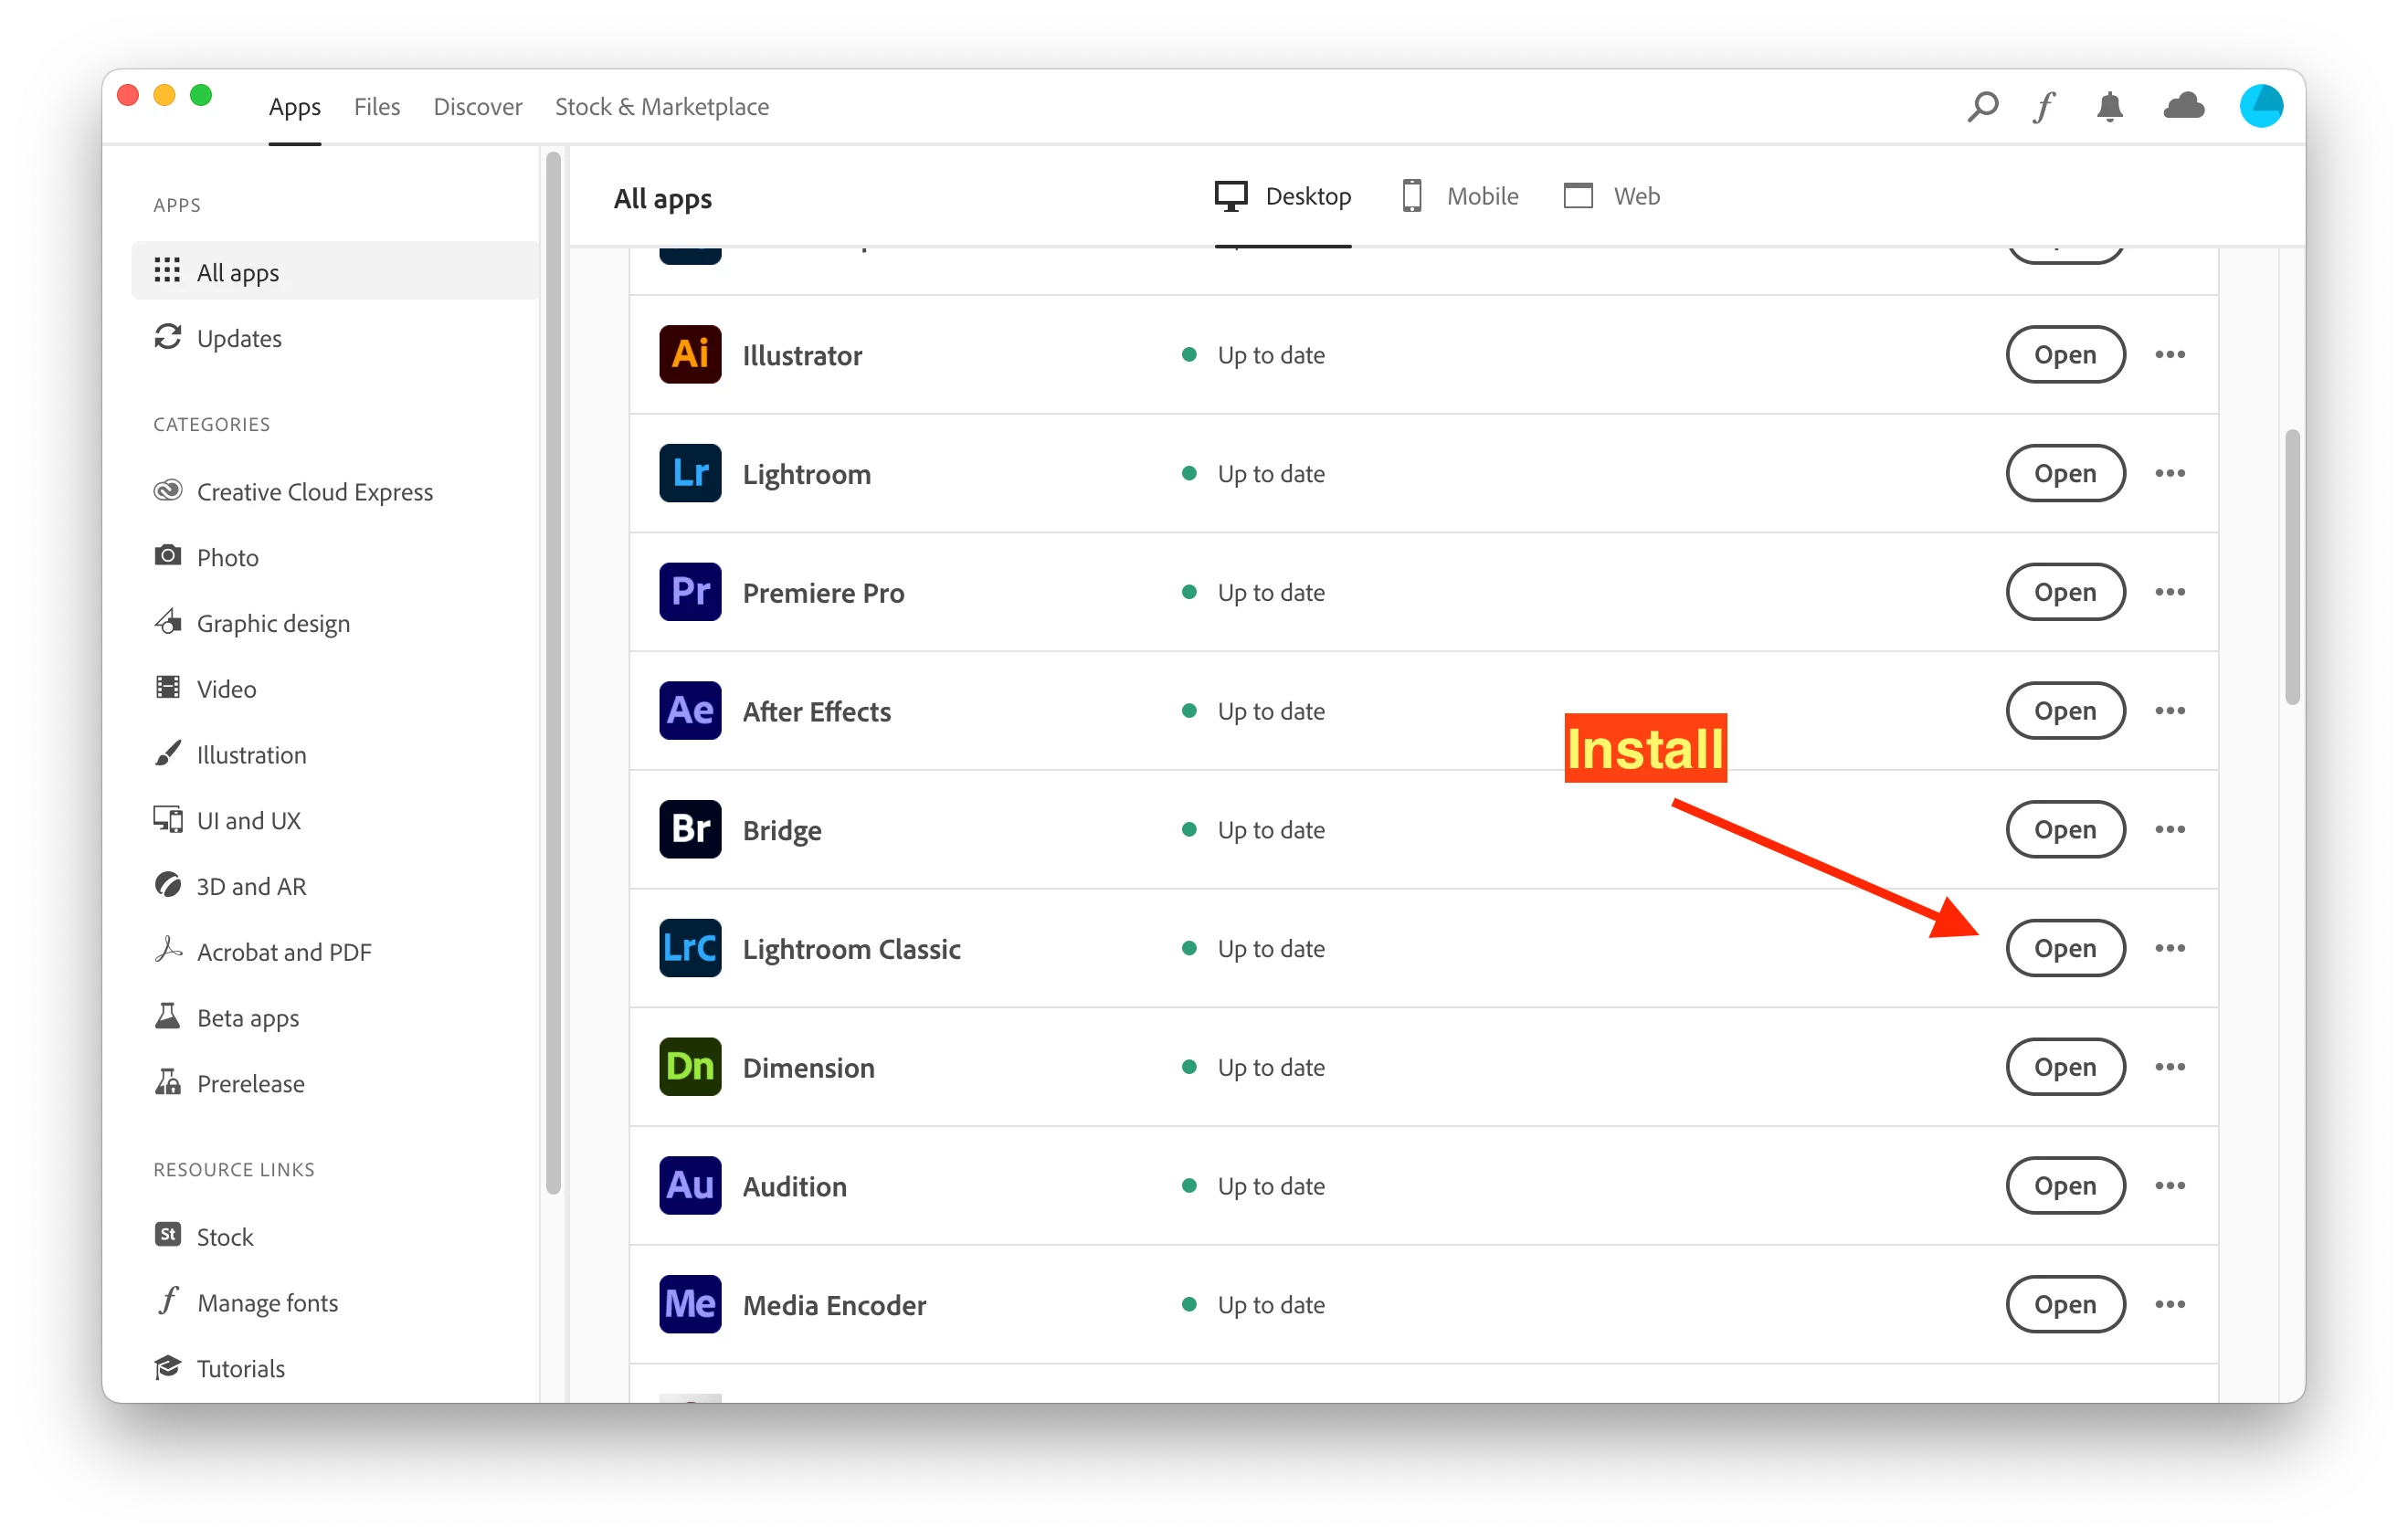Open Bridge with its Open button
This screenshot has height=1538, width=2408.
(2065, 829)
